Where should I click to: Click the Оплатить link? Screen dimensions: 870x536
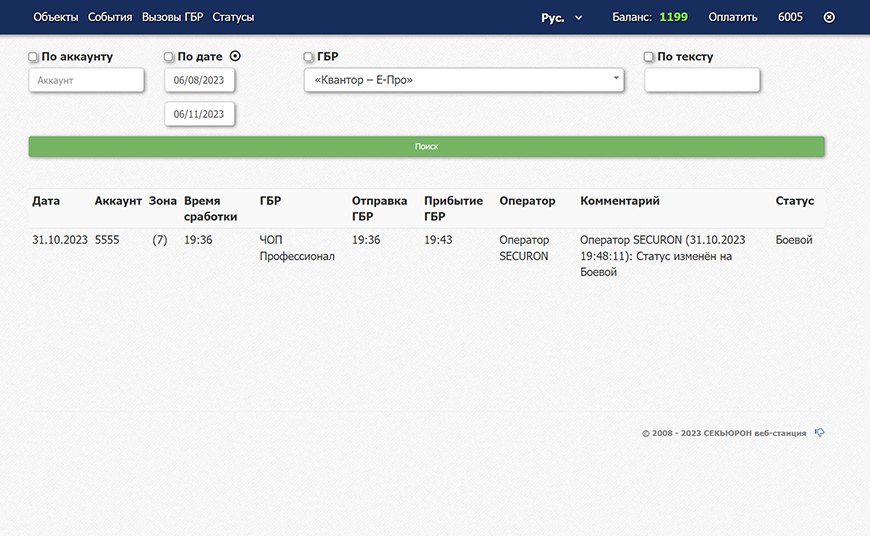(732, 17)
